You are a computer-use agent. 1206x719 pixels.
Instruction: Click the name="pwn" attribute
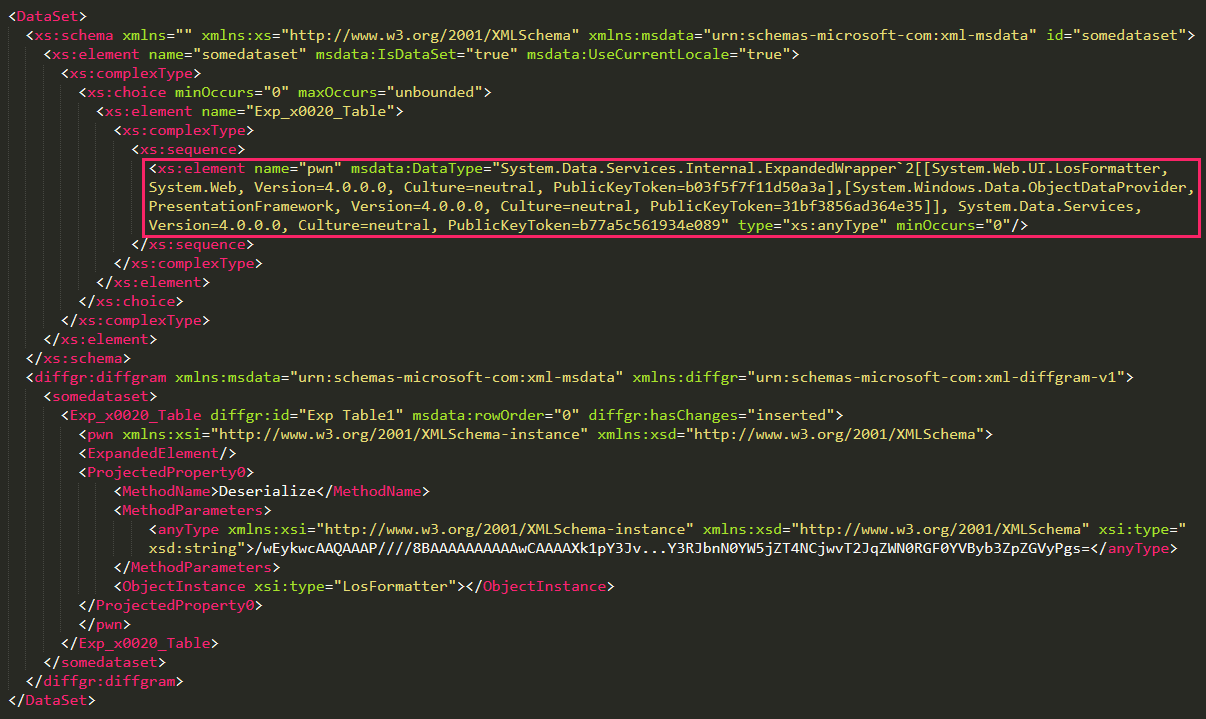[x=298, y=168]
